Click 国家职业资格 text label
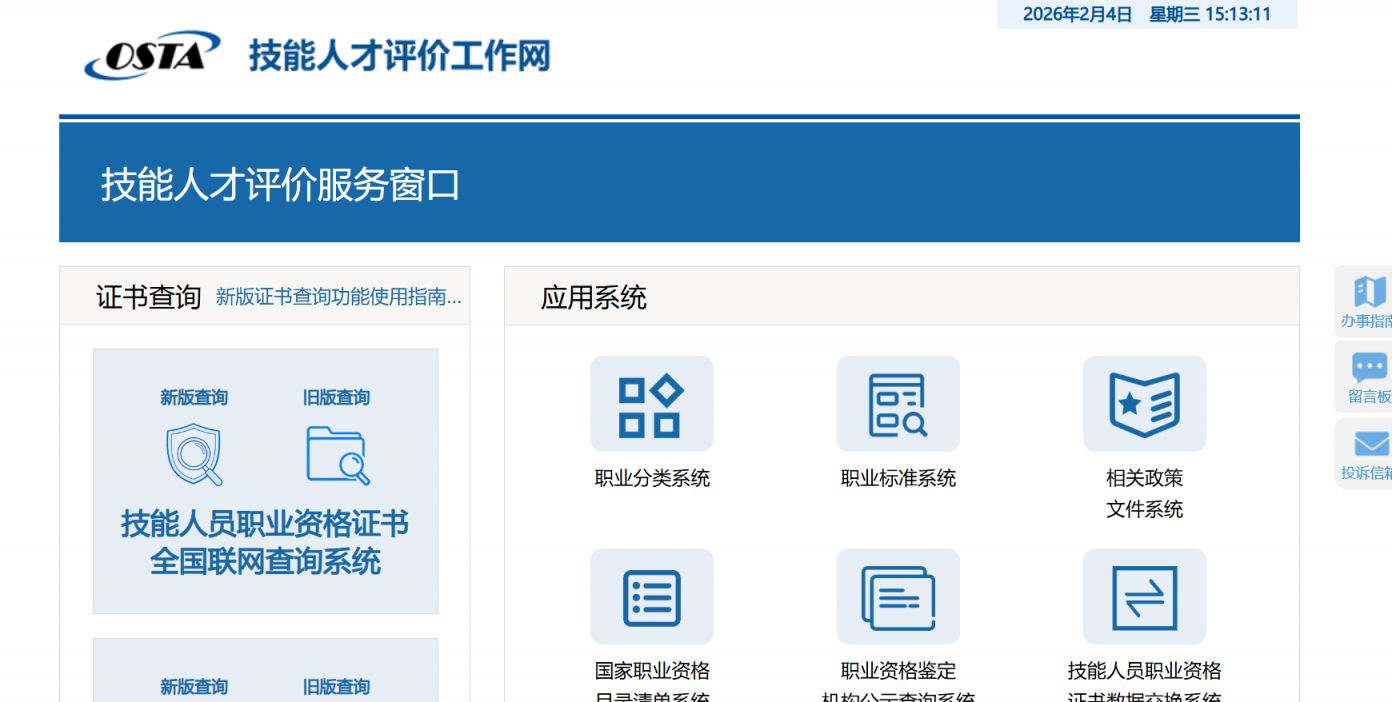The height and width of the screenshot is (702, 1392). click(x=652, y=670)
